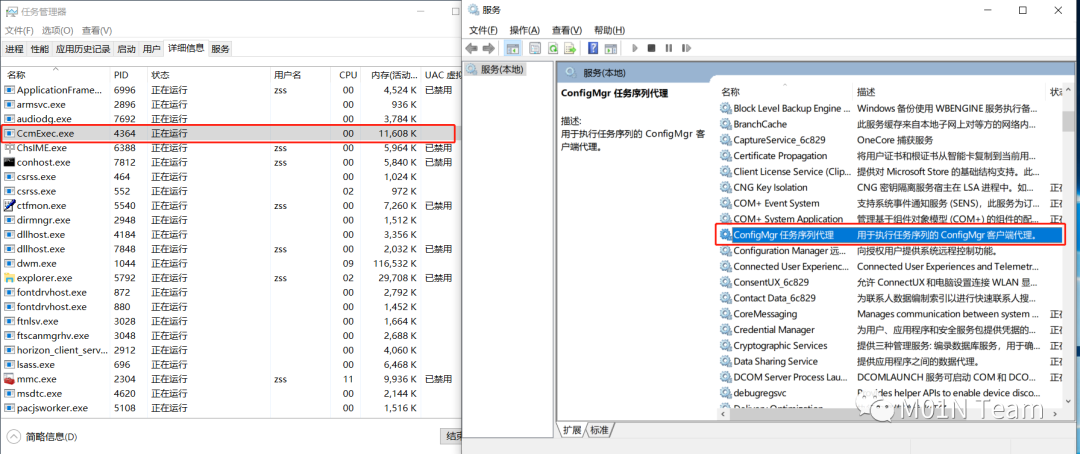Viewport: 1080px width, 454px height.
Task: Click the Forward arrow in Services toolbar
Action: click(x=488, y=48)
